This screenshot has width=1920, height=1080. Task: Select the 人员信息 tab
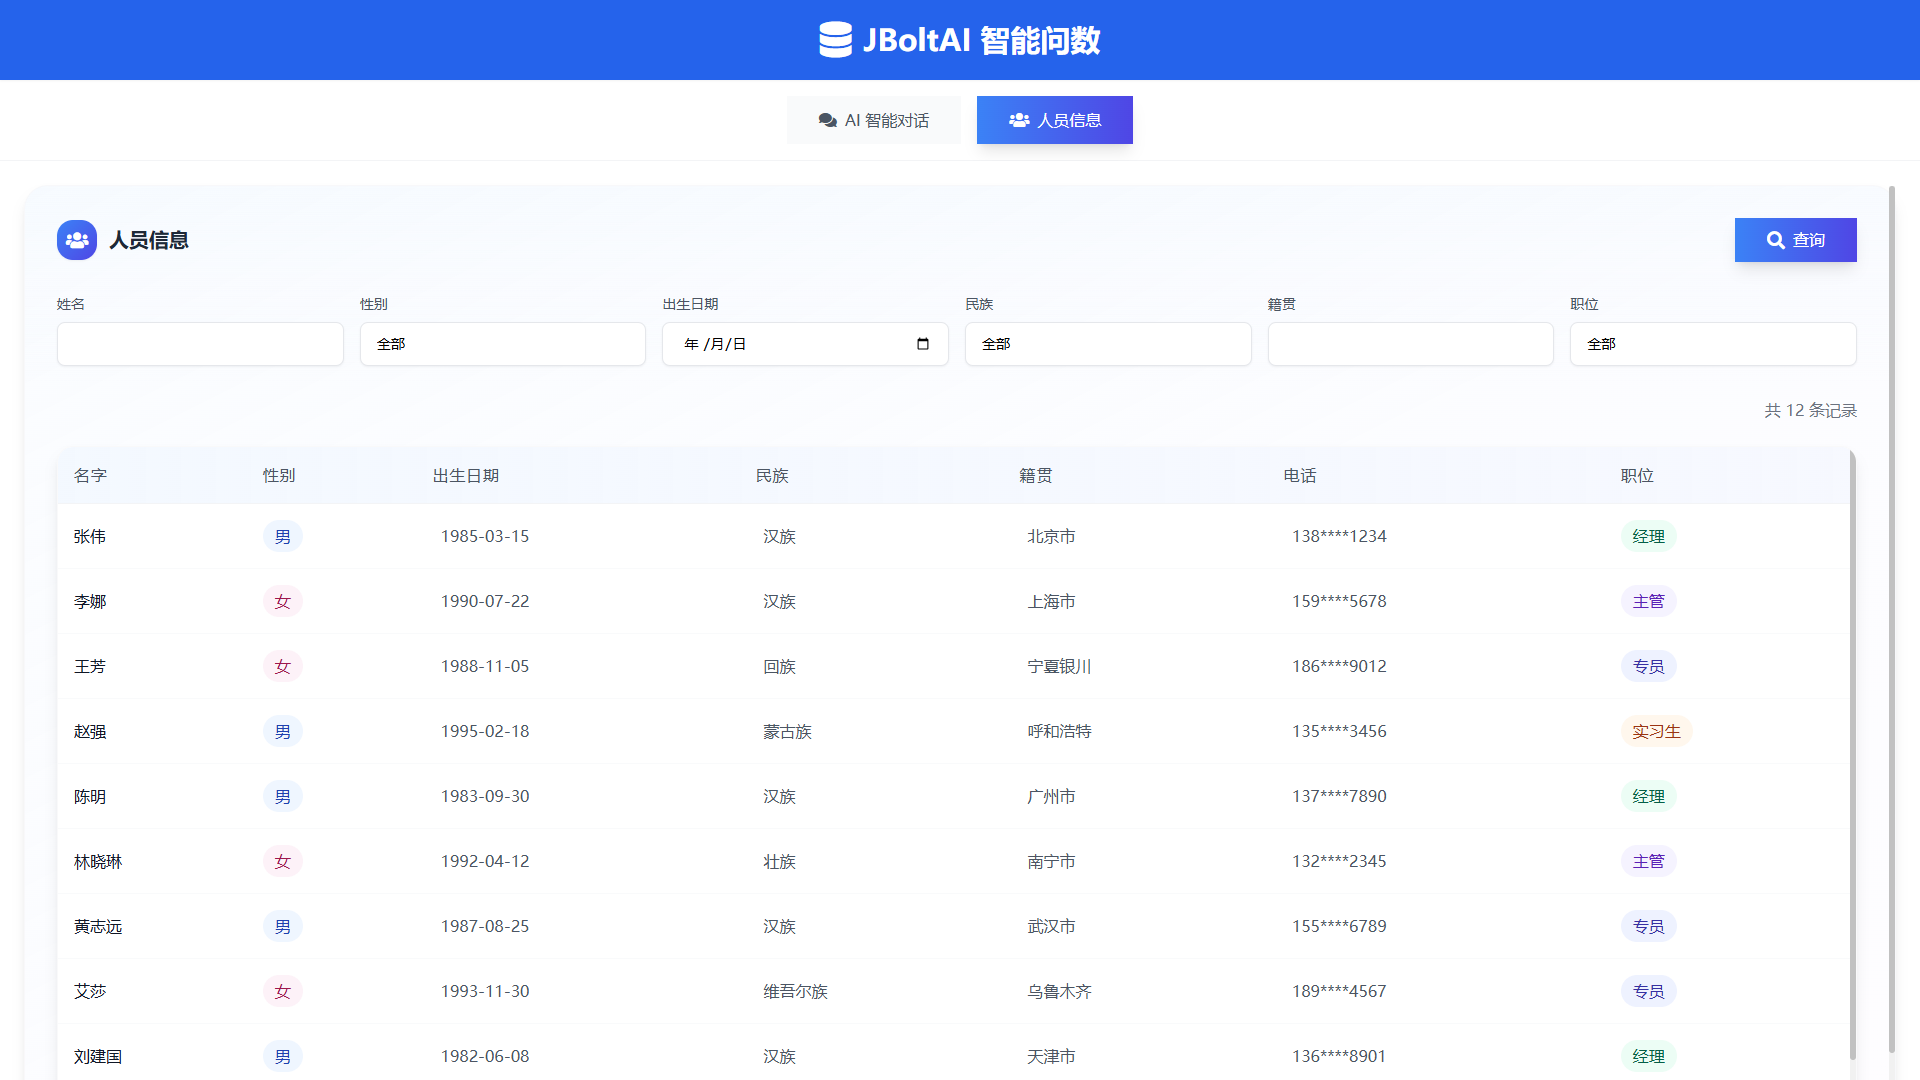[x=1055, y=120]
